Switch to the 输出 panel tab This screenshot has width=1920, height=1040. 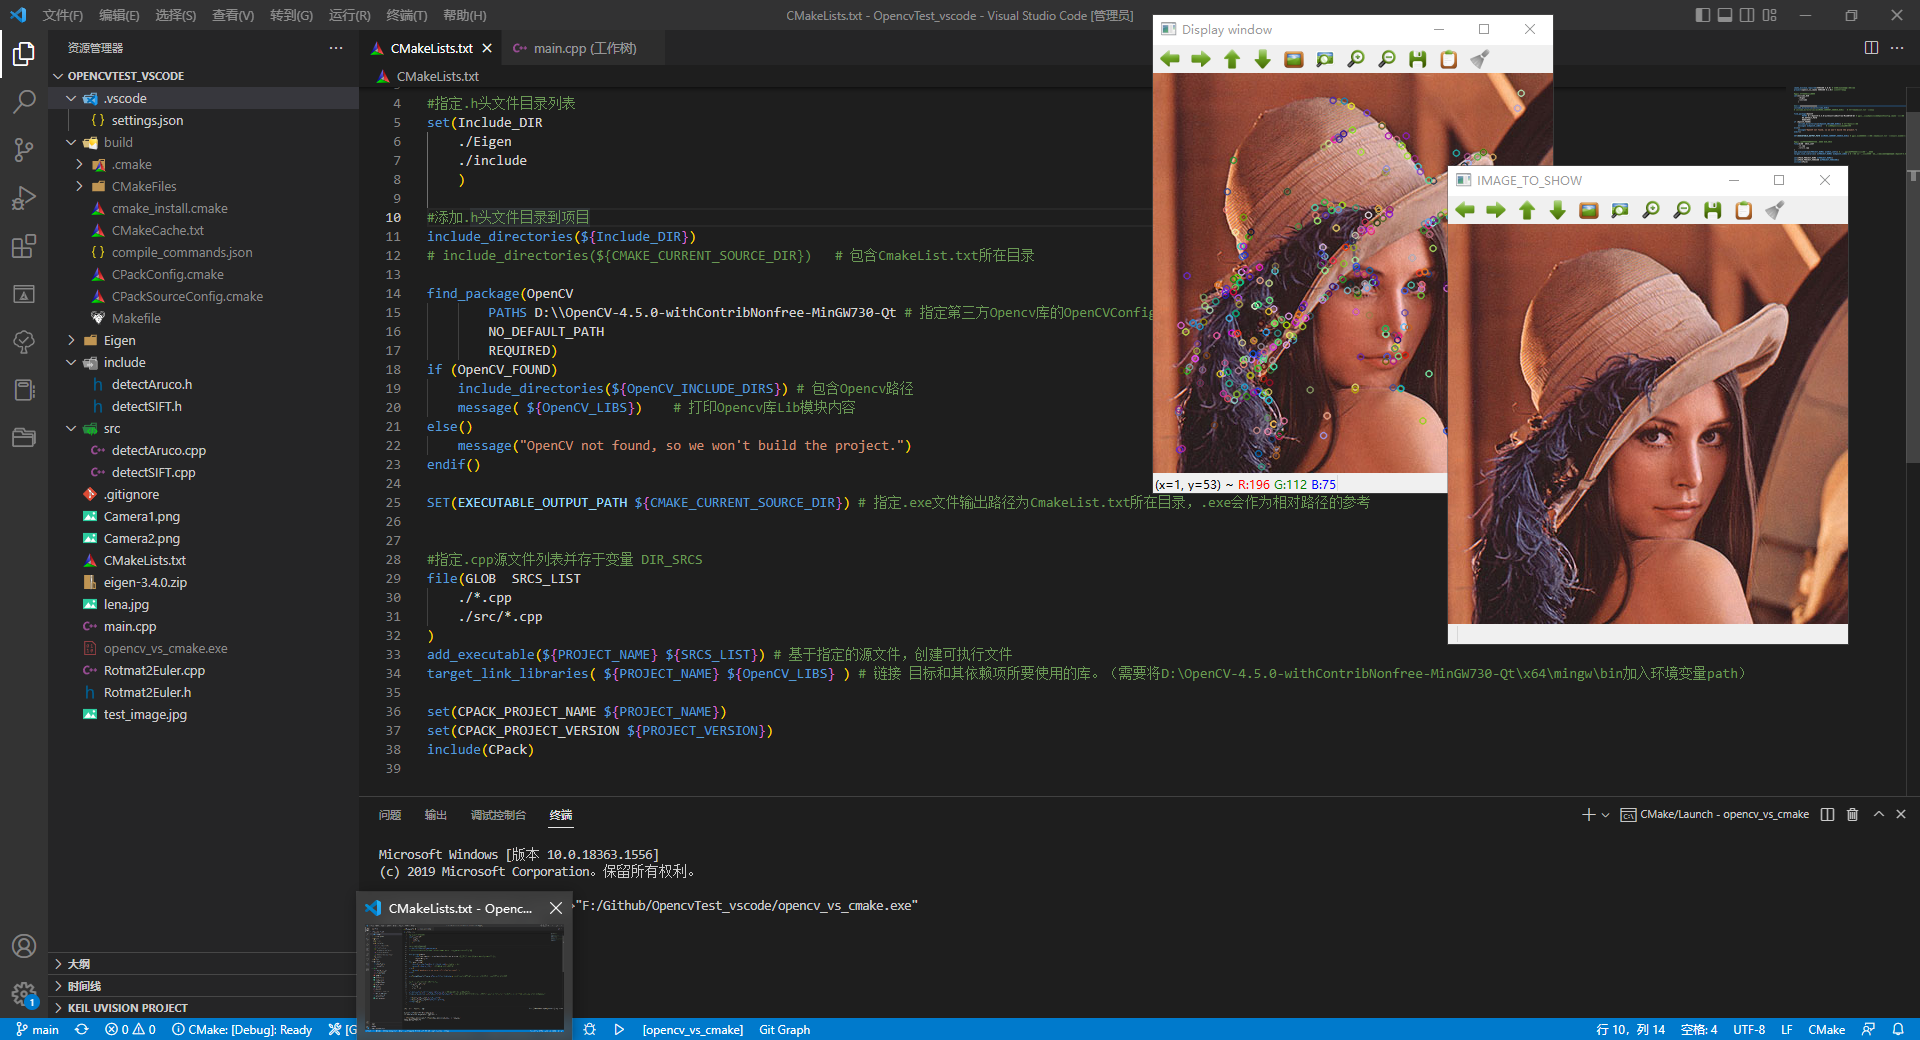point(434,815)
